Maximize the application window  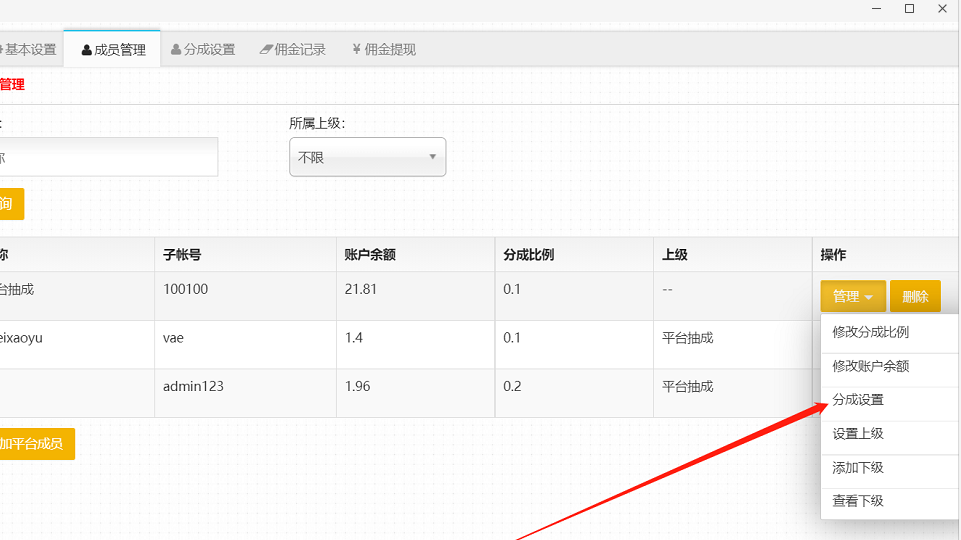click(x=909, y=9)
